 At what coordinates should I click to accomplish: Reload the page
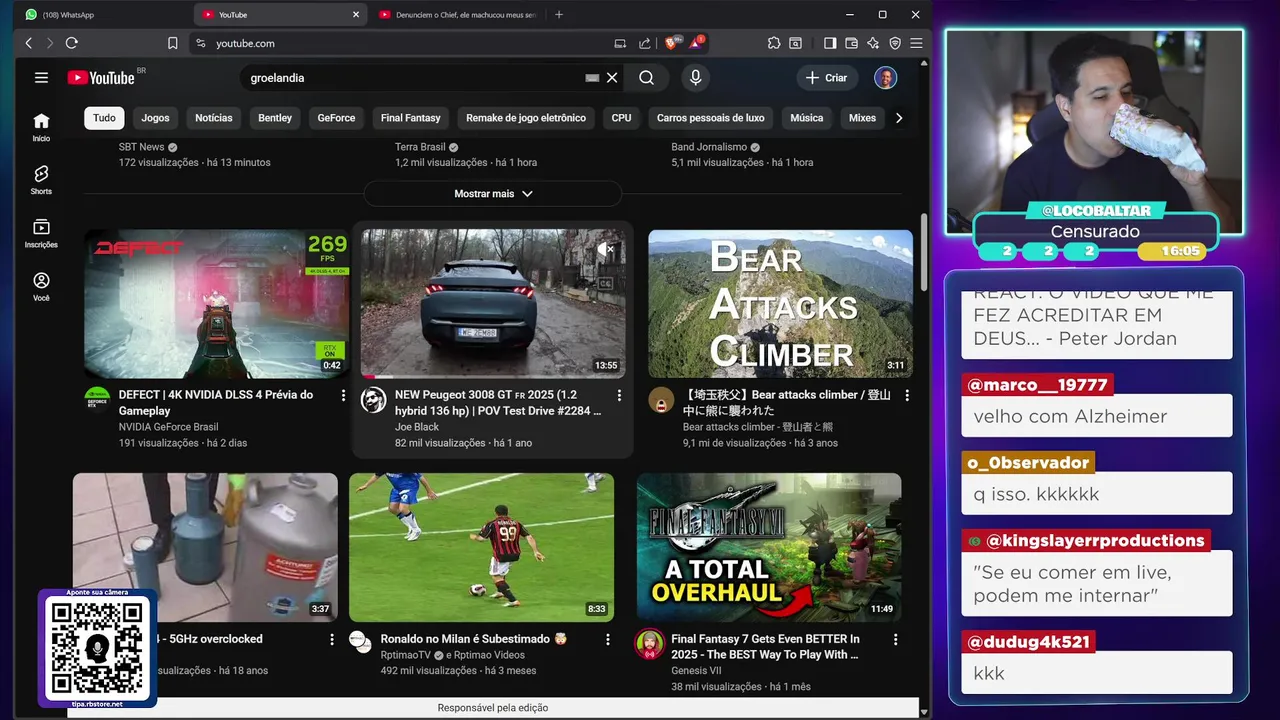coord(72,43)
